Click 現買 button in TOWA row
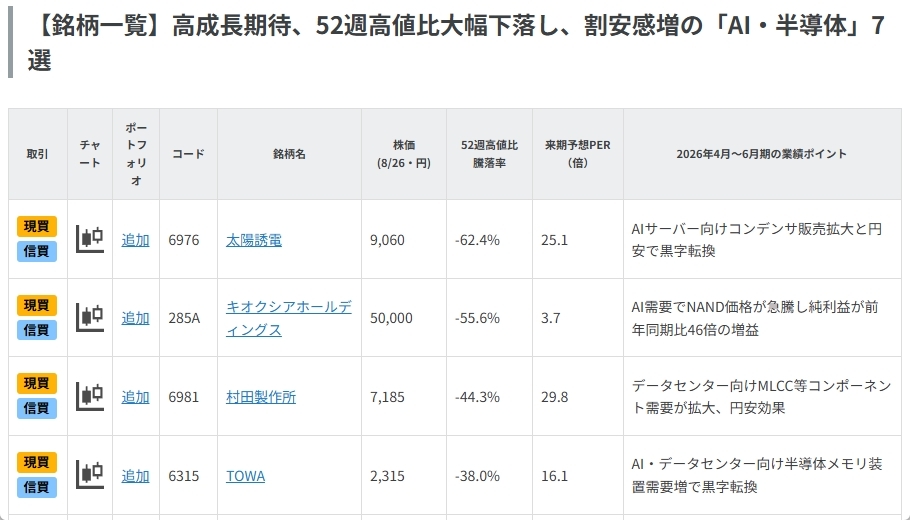Screen dimensions: 910x520 point(37,463)
